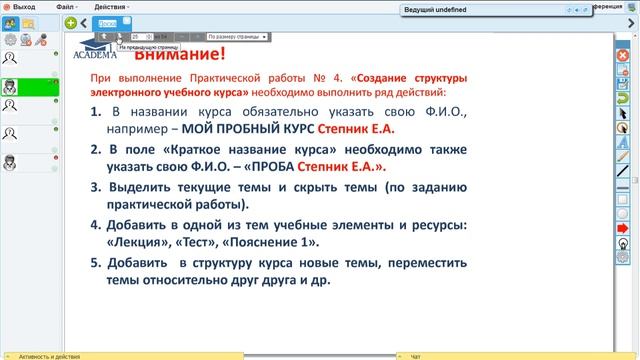Click the Выход exit button
The height and width of the screenshot is (360, 640).
(19, 7)
